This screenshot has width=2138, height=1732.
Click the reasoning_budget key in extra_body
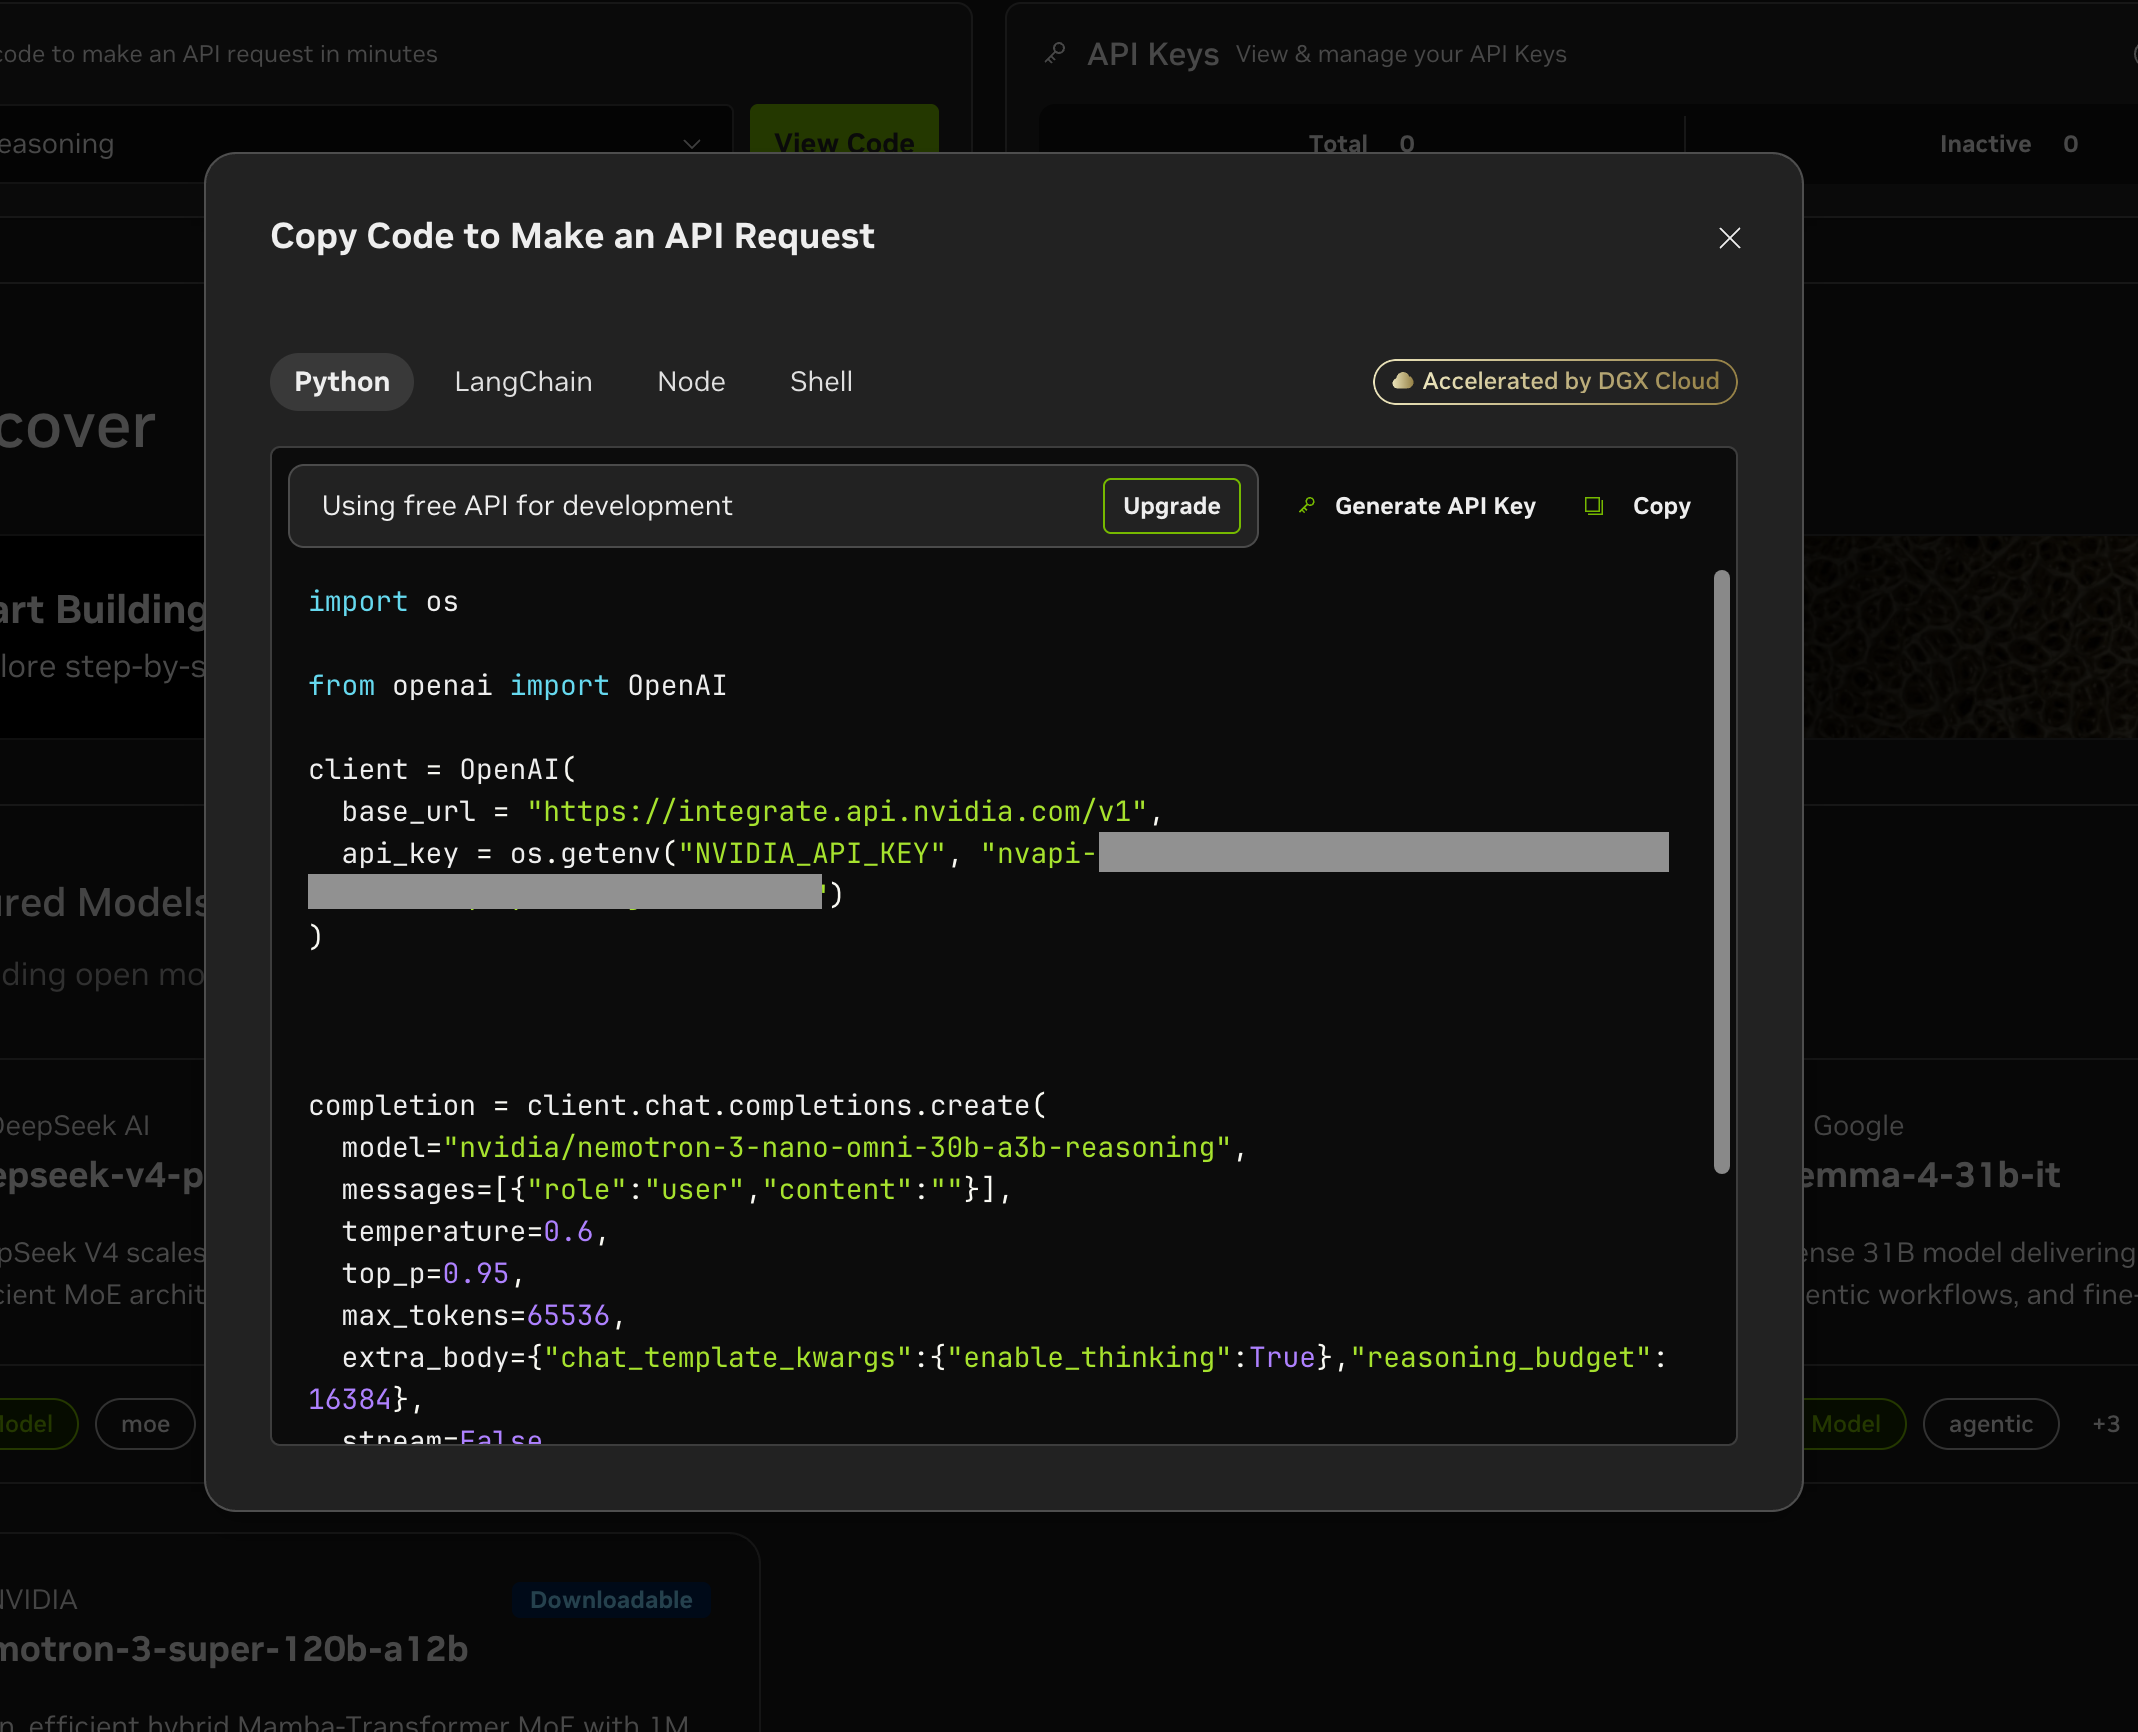pos(1500,1357)
